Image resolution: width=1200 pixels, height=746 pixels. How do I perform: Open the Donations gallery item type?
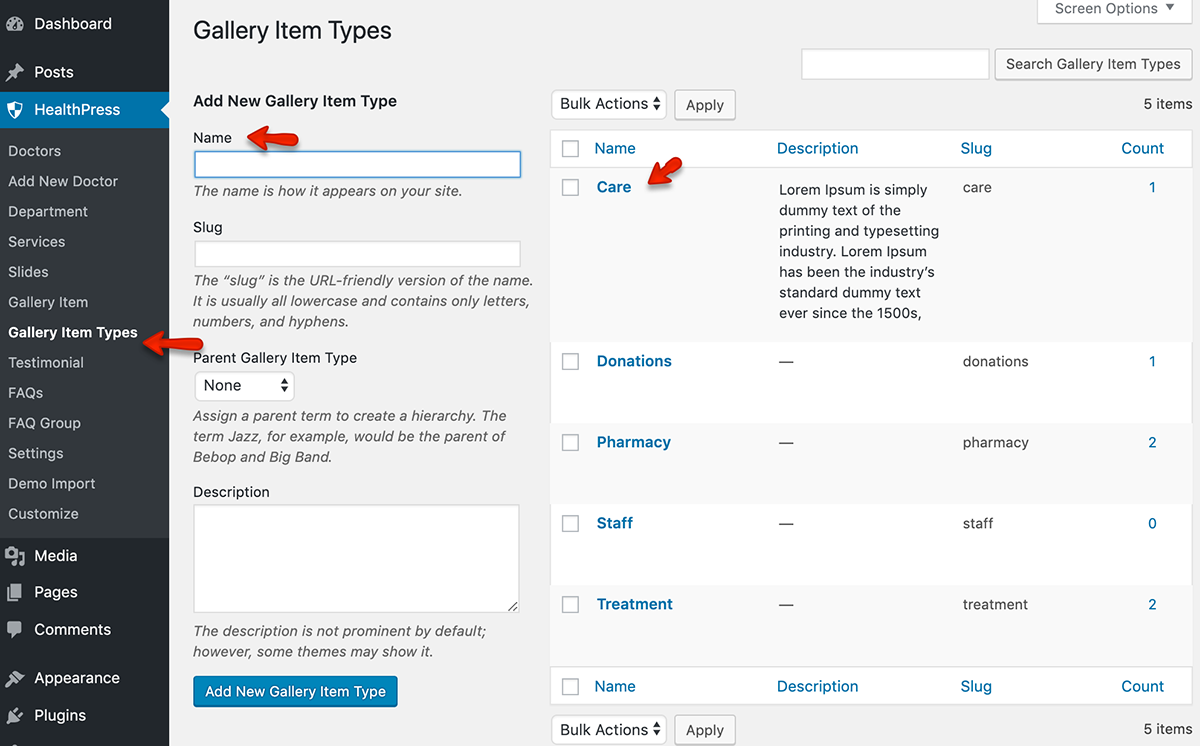[x=634, y=361]
